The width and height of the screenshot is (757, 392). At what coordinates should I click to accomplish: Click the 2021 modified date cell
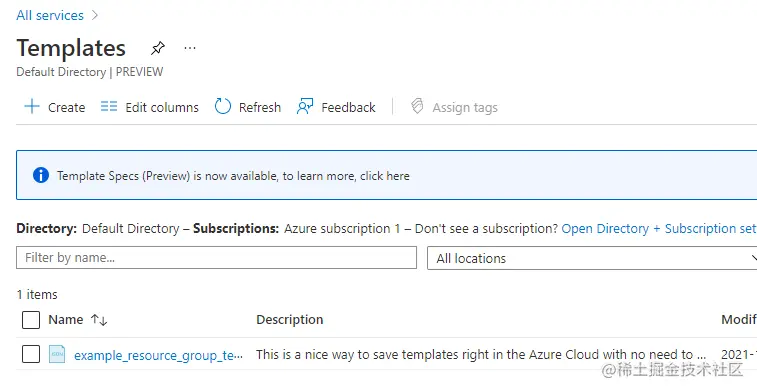click(739, 354)
